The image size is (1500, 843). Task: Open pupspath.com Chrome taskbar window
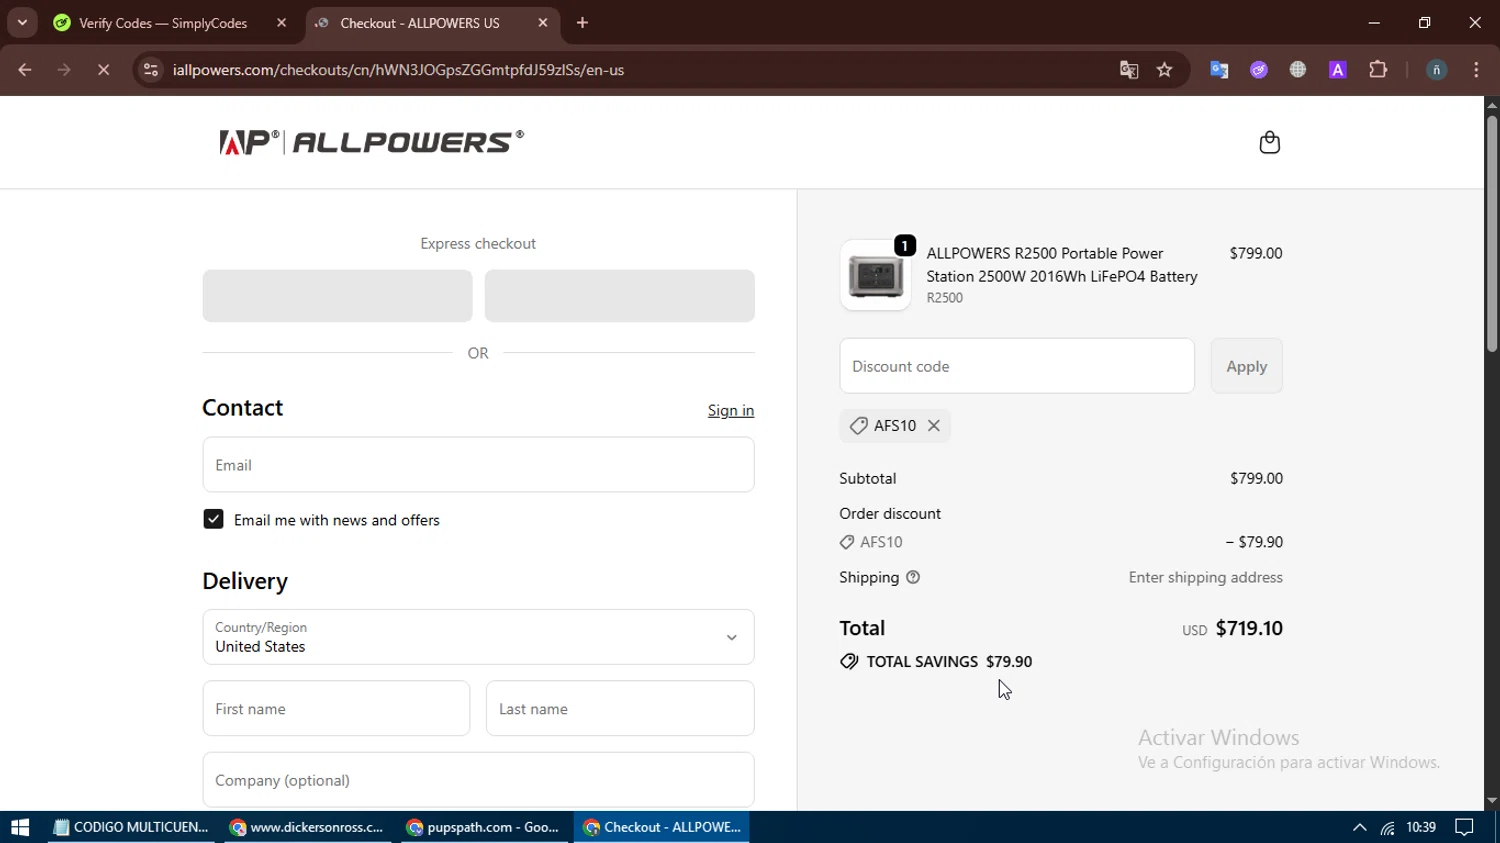click(x=484, y=827)
